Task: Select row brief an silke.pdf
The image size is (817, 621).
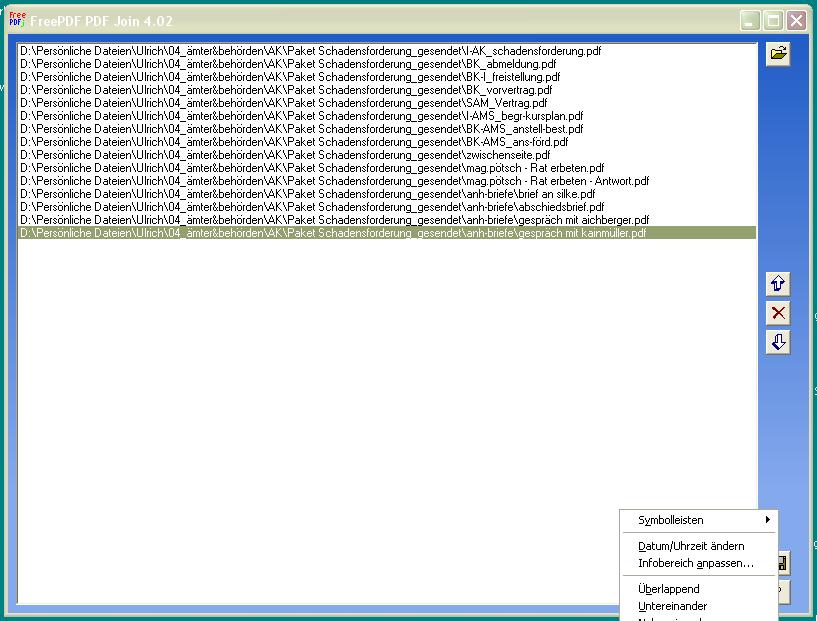Action: click(387, 194)
